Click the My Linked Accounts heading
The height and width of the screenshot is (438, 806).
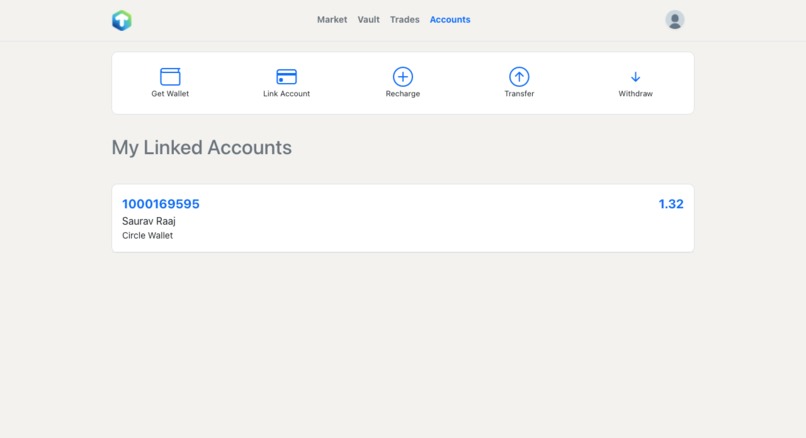point(202,148)
